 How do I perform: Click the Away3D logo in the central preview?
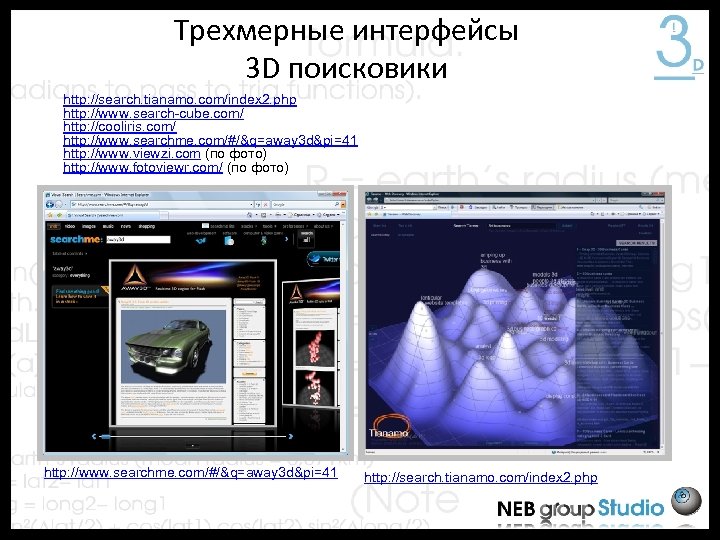click(x=134, y=279)
